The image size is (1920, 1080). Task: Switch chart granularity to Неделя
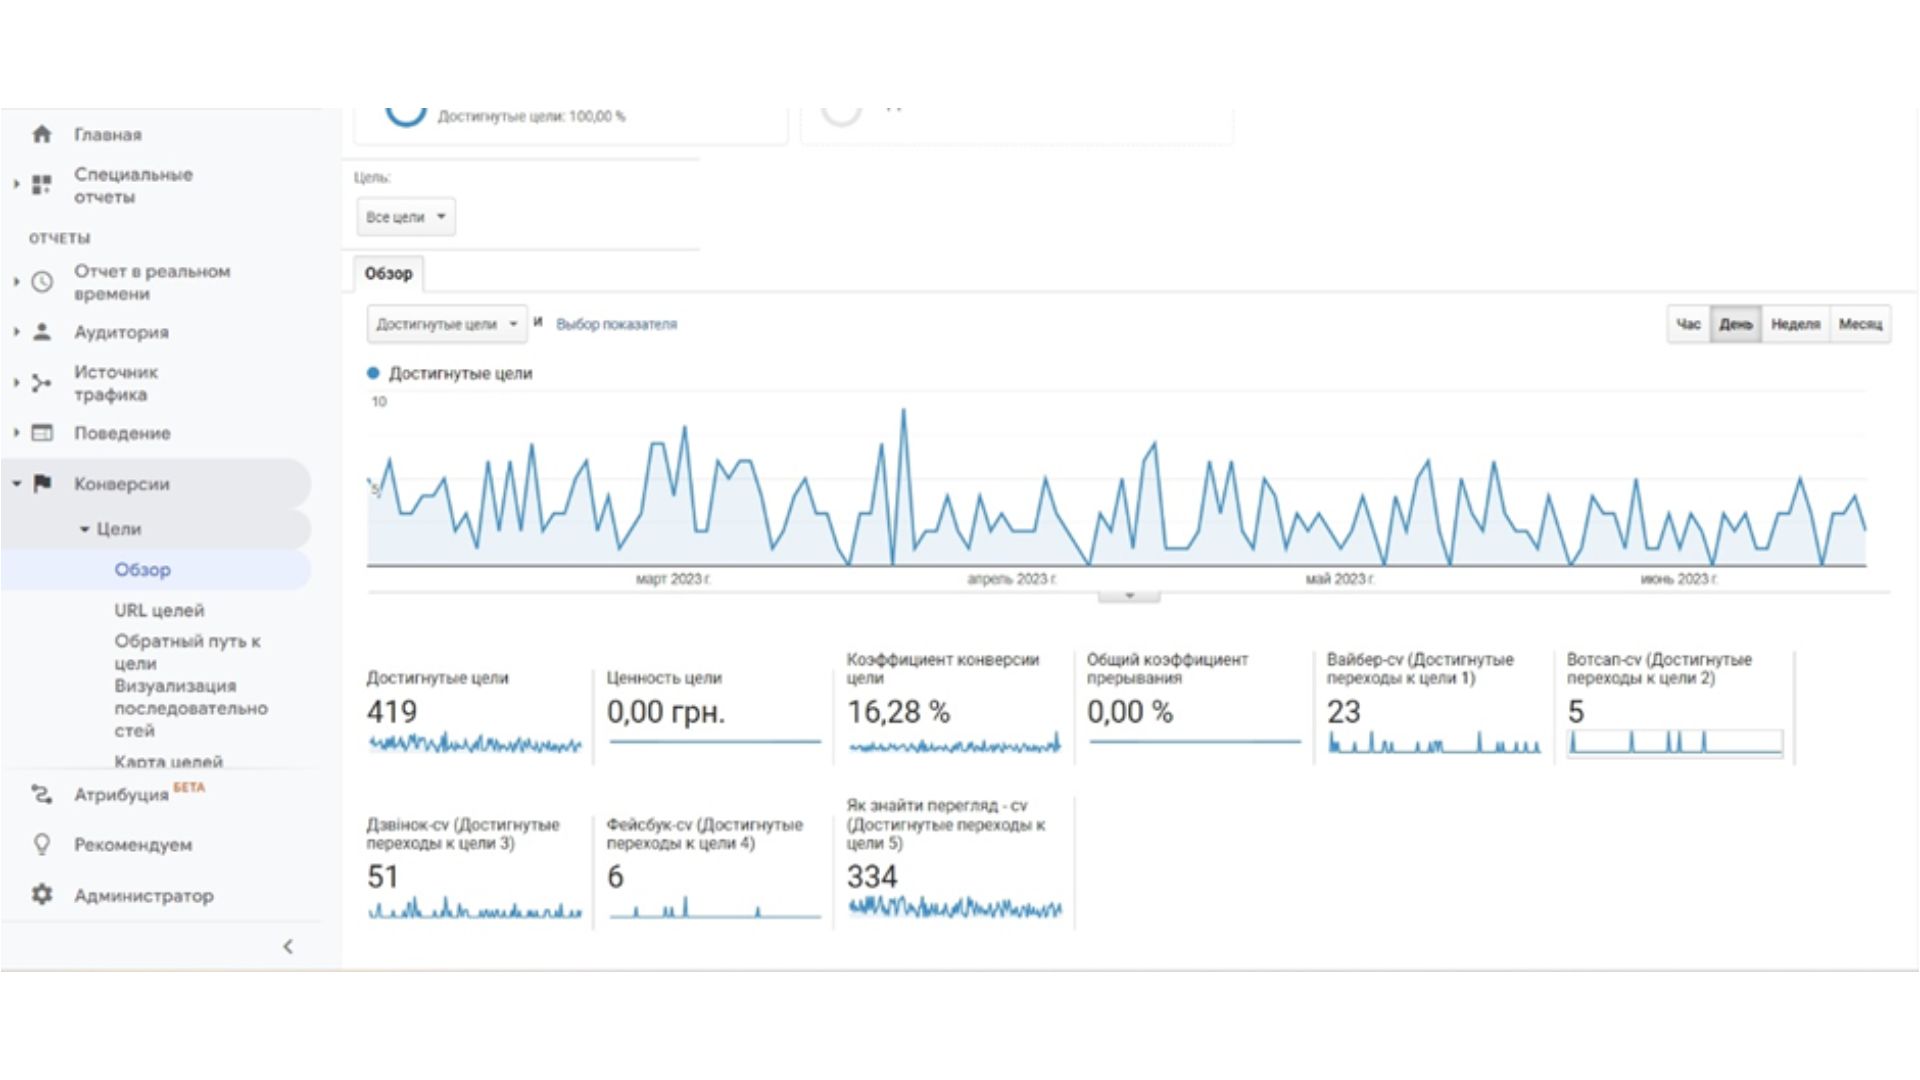tap(1795, 324)
